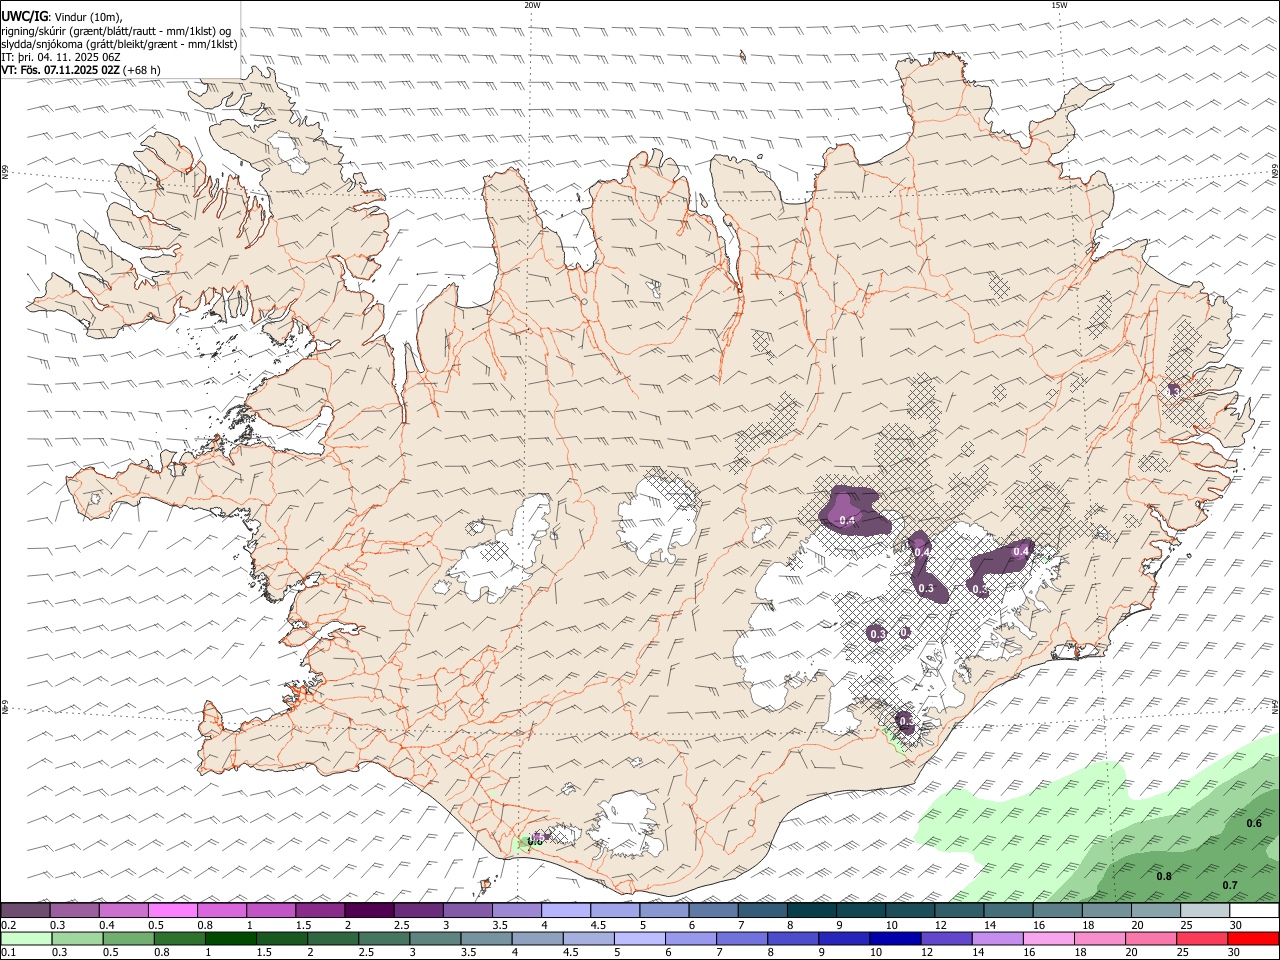1280x960 pixels.
Task: Pick the mid green 0.8 swatch in the bottom legend
Action: tap(179, 938)
